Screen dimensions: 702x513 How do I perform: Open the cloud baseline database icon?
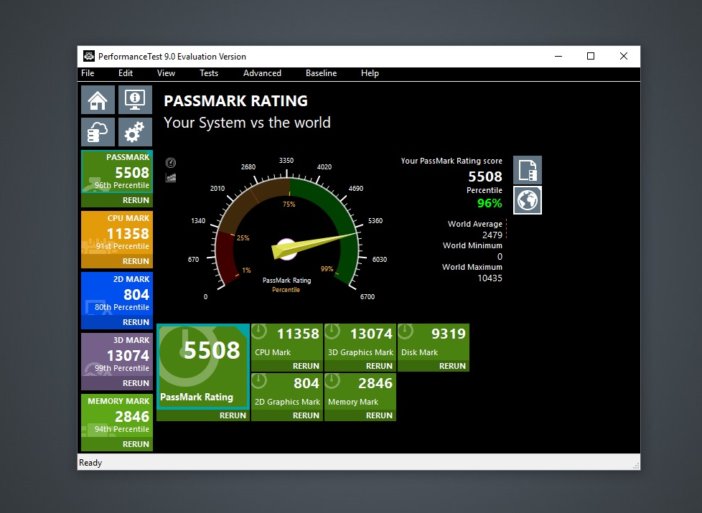click(x=98, y=132)
